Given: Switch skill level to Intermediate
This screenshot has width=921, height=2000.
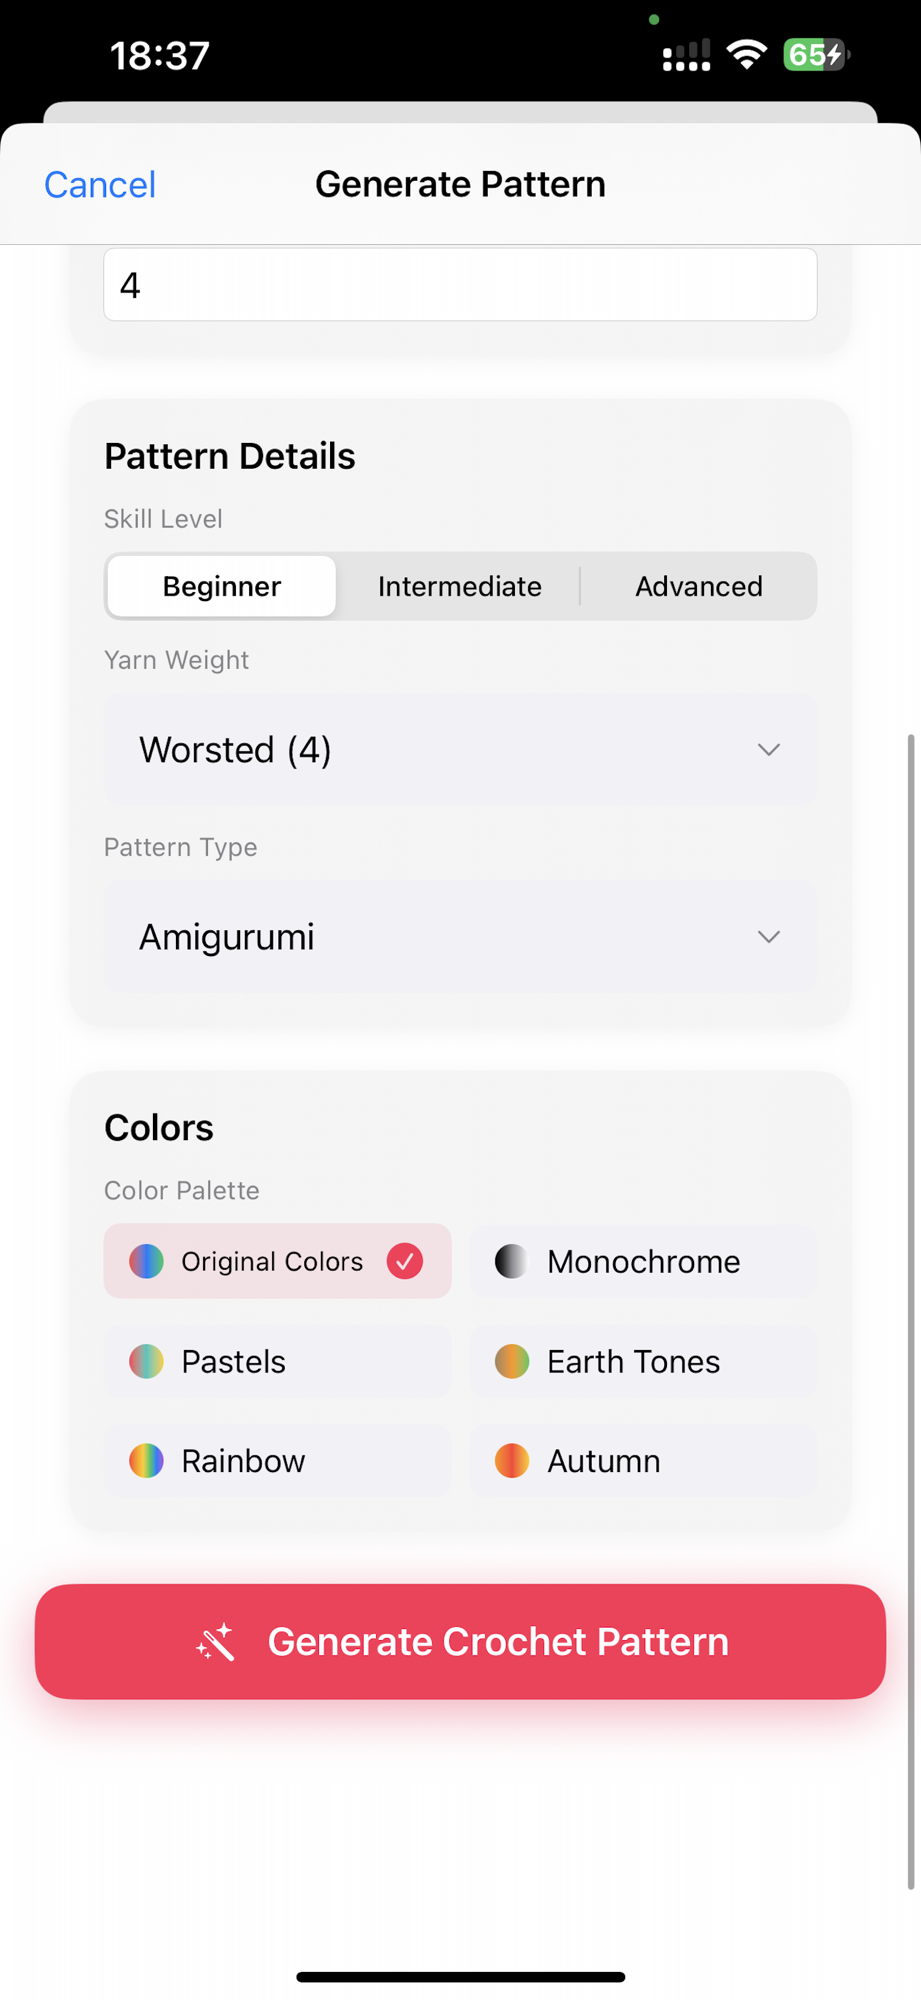Looking at the screenshot, I should [x=459, y=586].
